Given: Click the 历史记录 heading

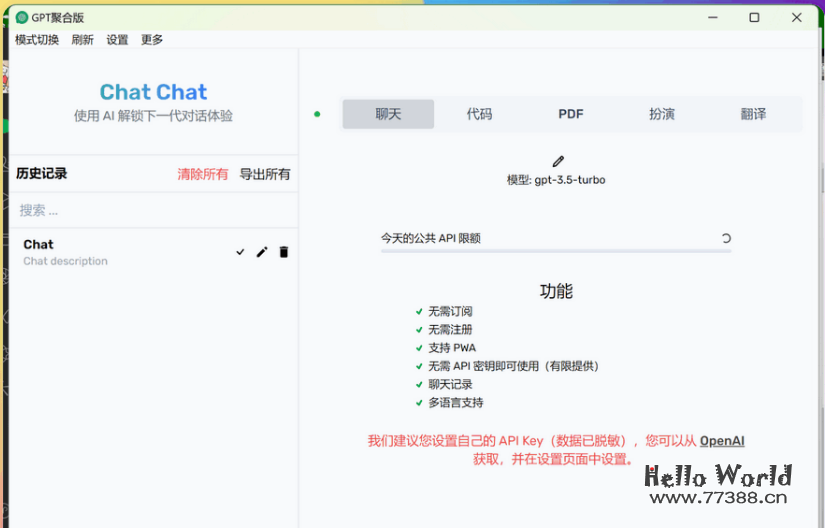Looking at the screenshot, I should click(42, 174).
